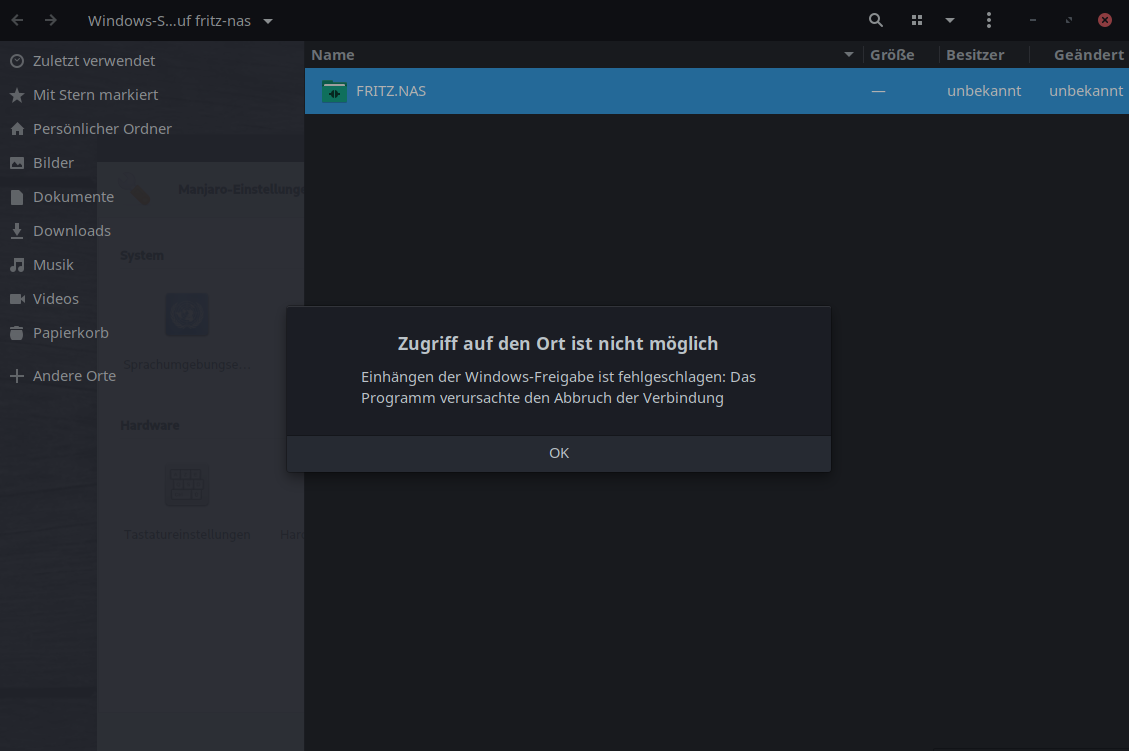1129x751 pixels.
Task: Click the forward navigation arrow
Action: [x=51, y=20]
